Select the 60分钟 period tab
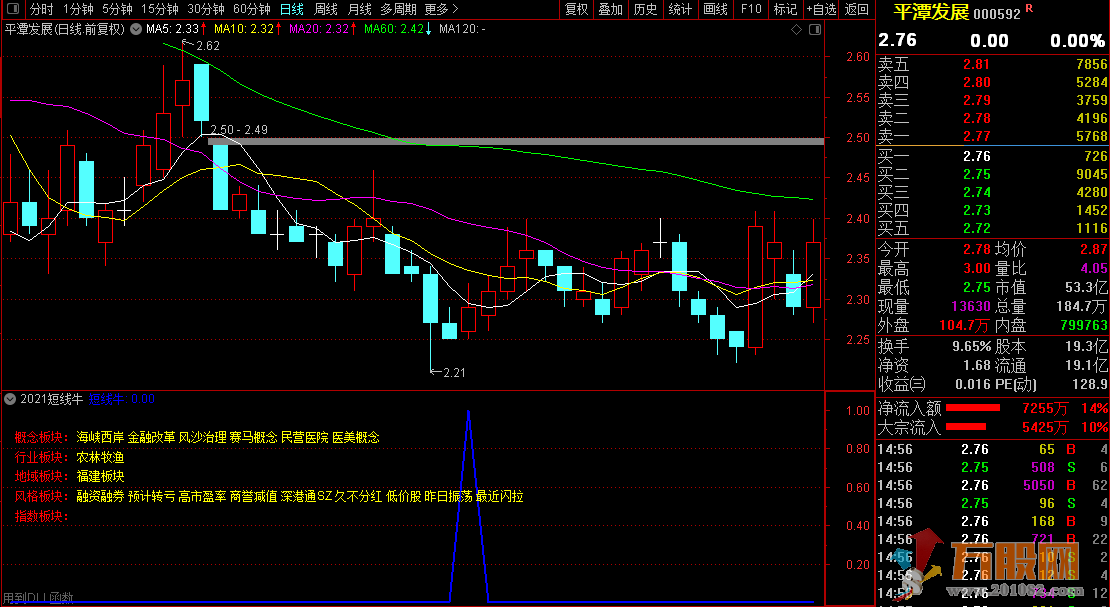Viewport: 1110px width, 607px height. 251,9
